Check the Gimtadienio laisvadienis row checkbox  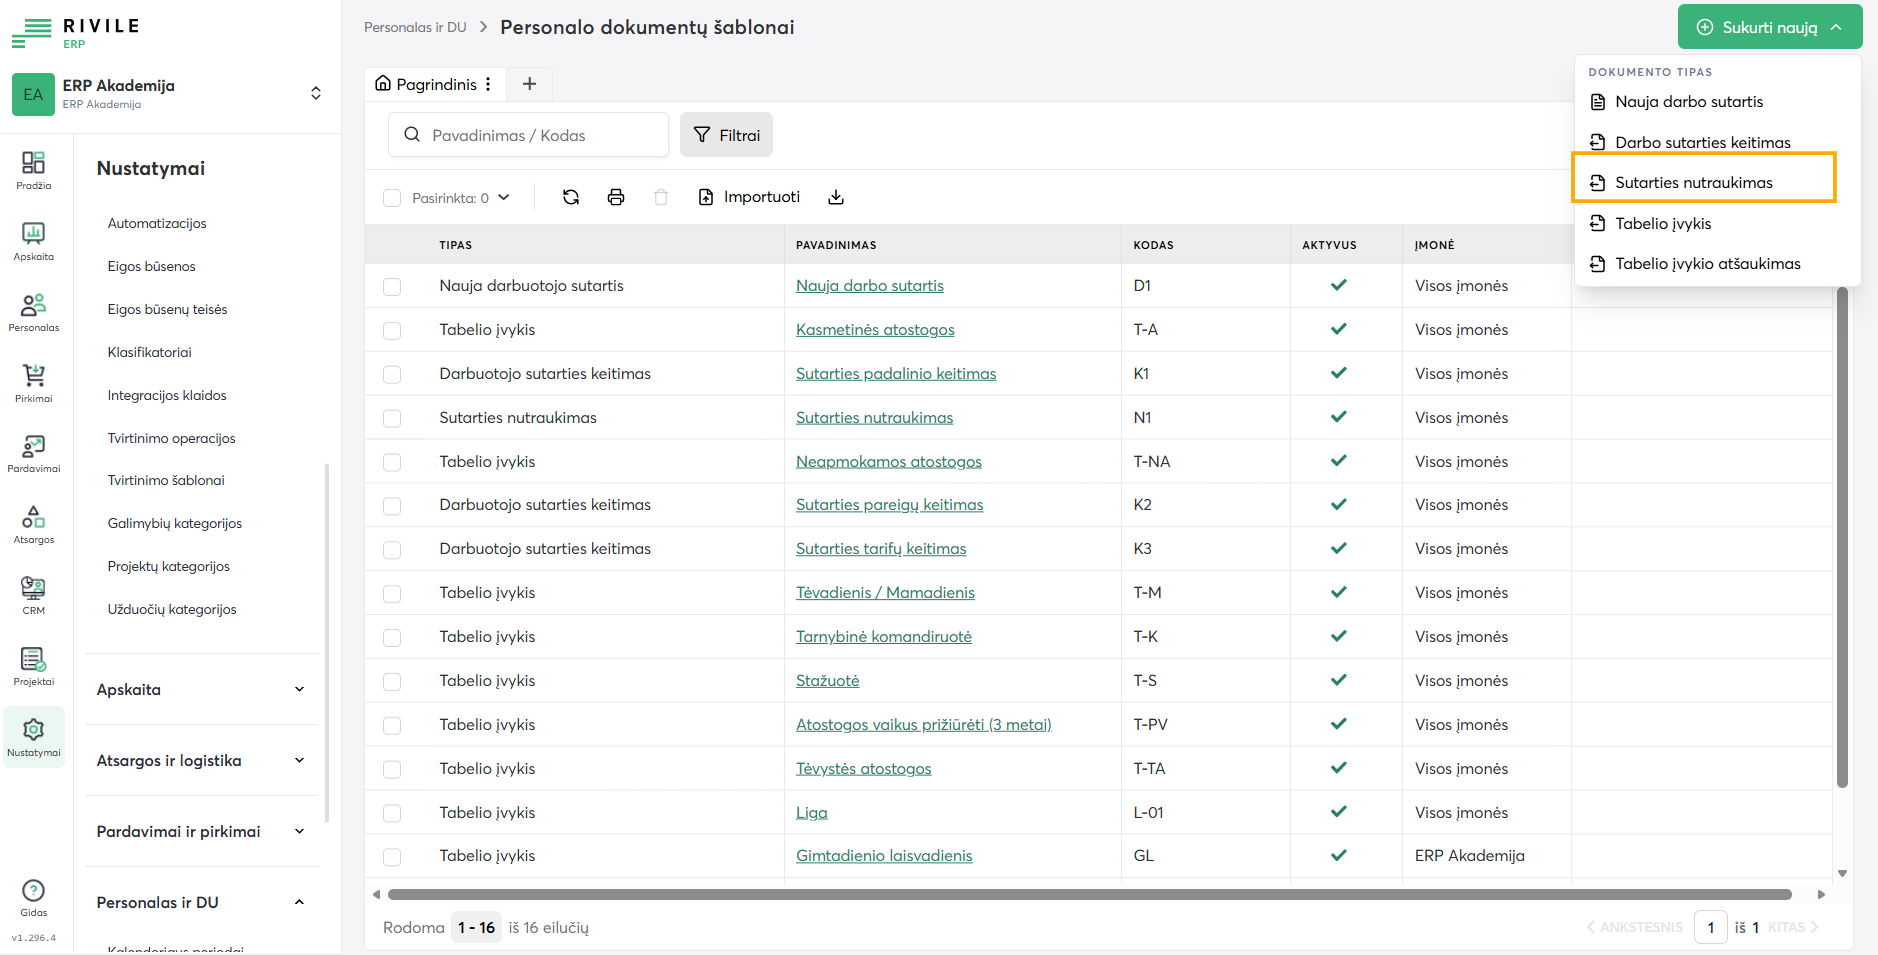[392, 857]
